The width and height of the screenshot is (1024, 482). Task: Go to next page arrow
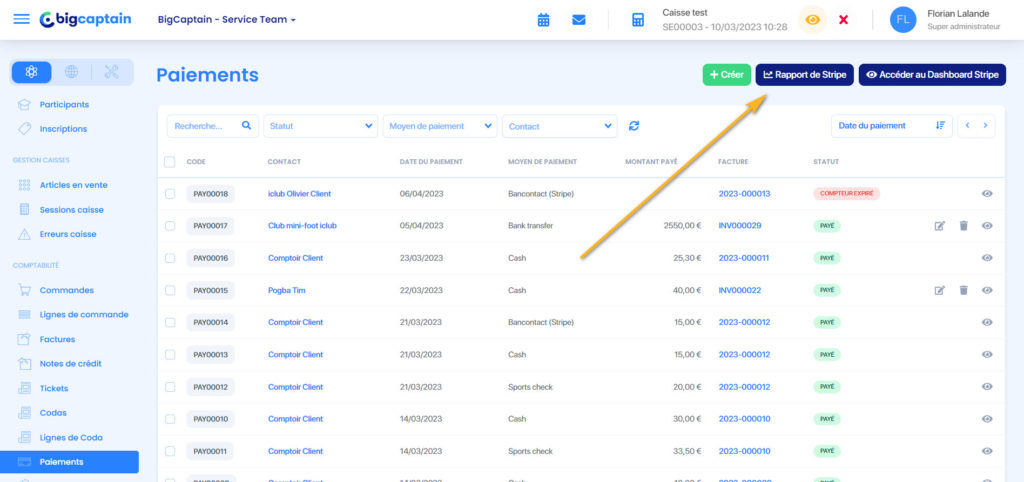(985, 125)
